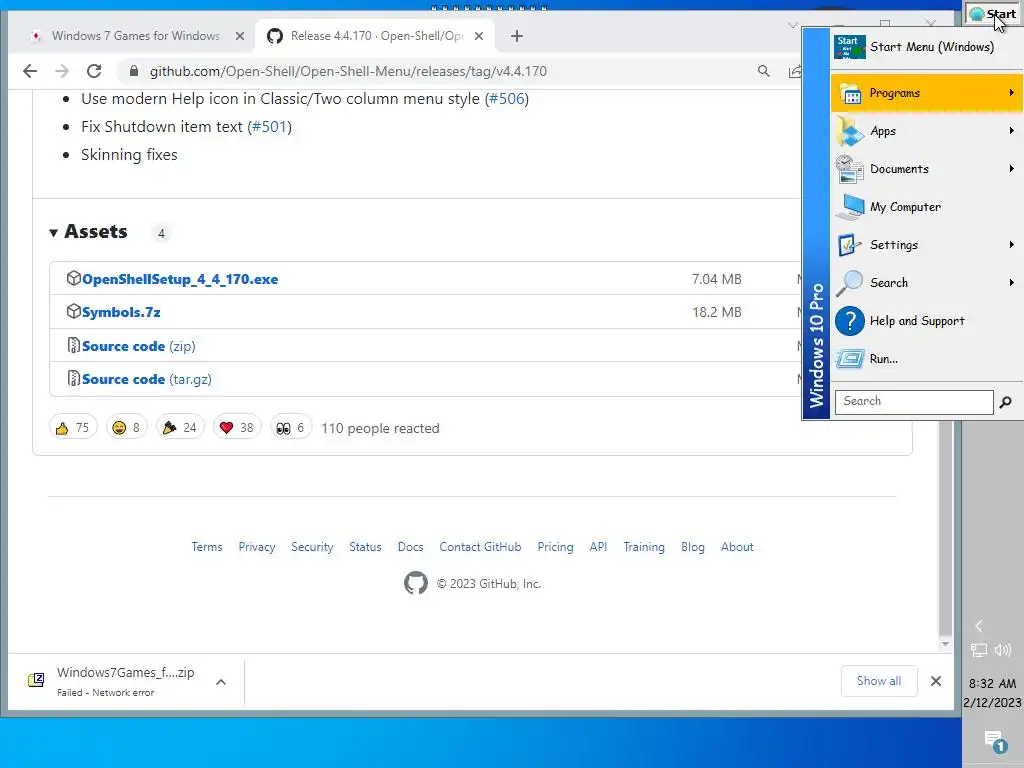The height and width of the screenshot is (768, 1024).
Task: Open issue link #506
Action: point(507,99)
